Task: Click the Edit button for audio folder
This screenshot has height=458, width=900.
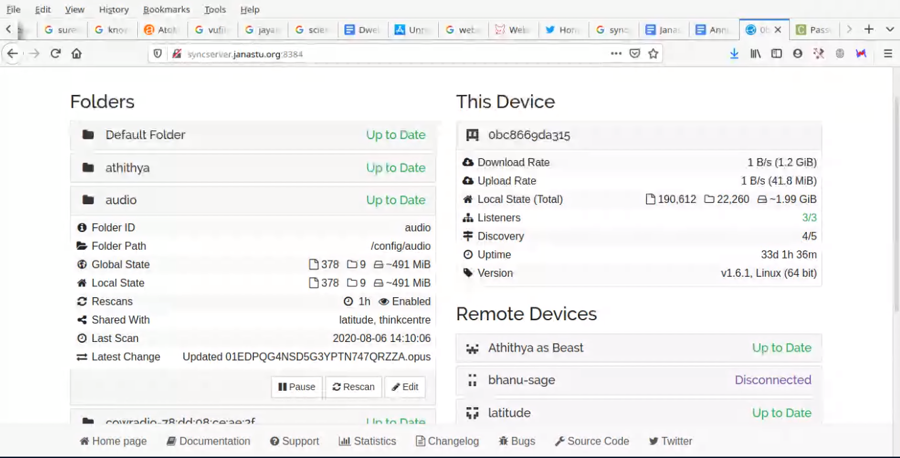Action: (x=405, y=387)
